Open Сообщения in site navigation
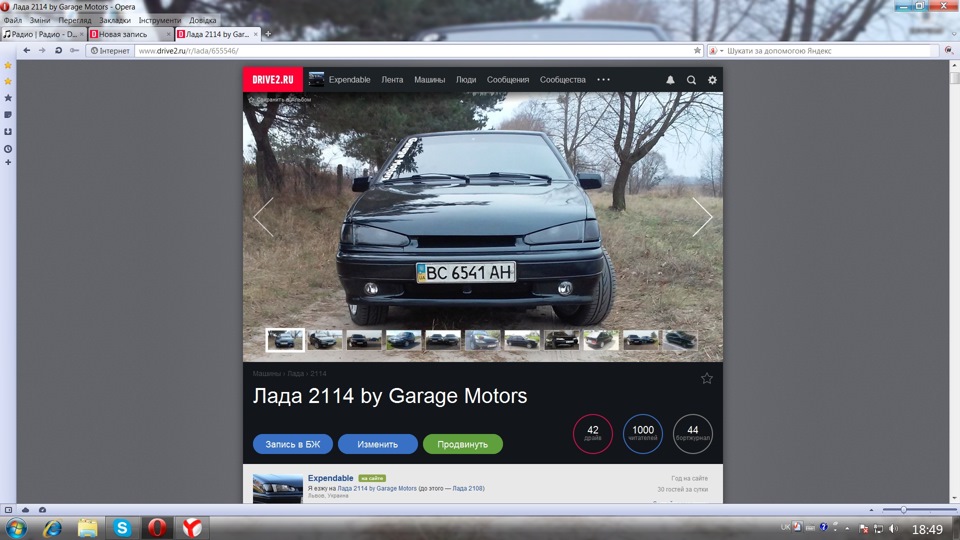This screenshot has width=960, height=540. [508, 80]
